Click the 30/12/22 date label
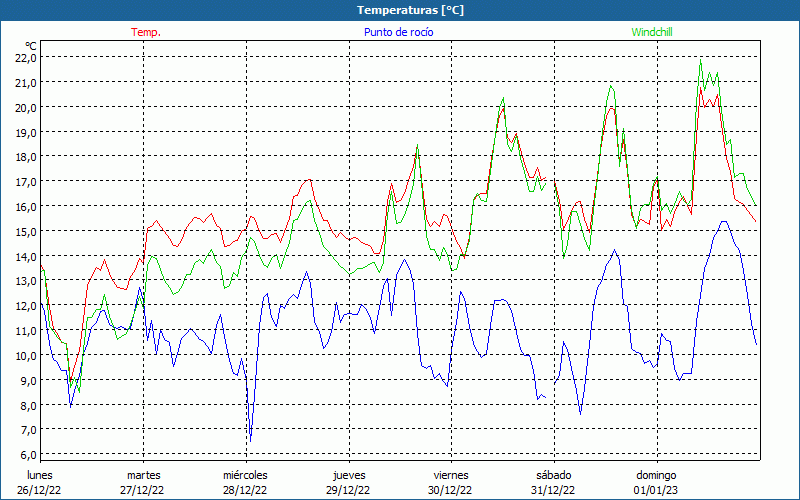800x500 pixels. click(451, 491)
